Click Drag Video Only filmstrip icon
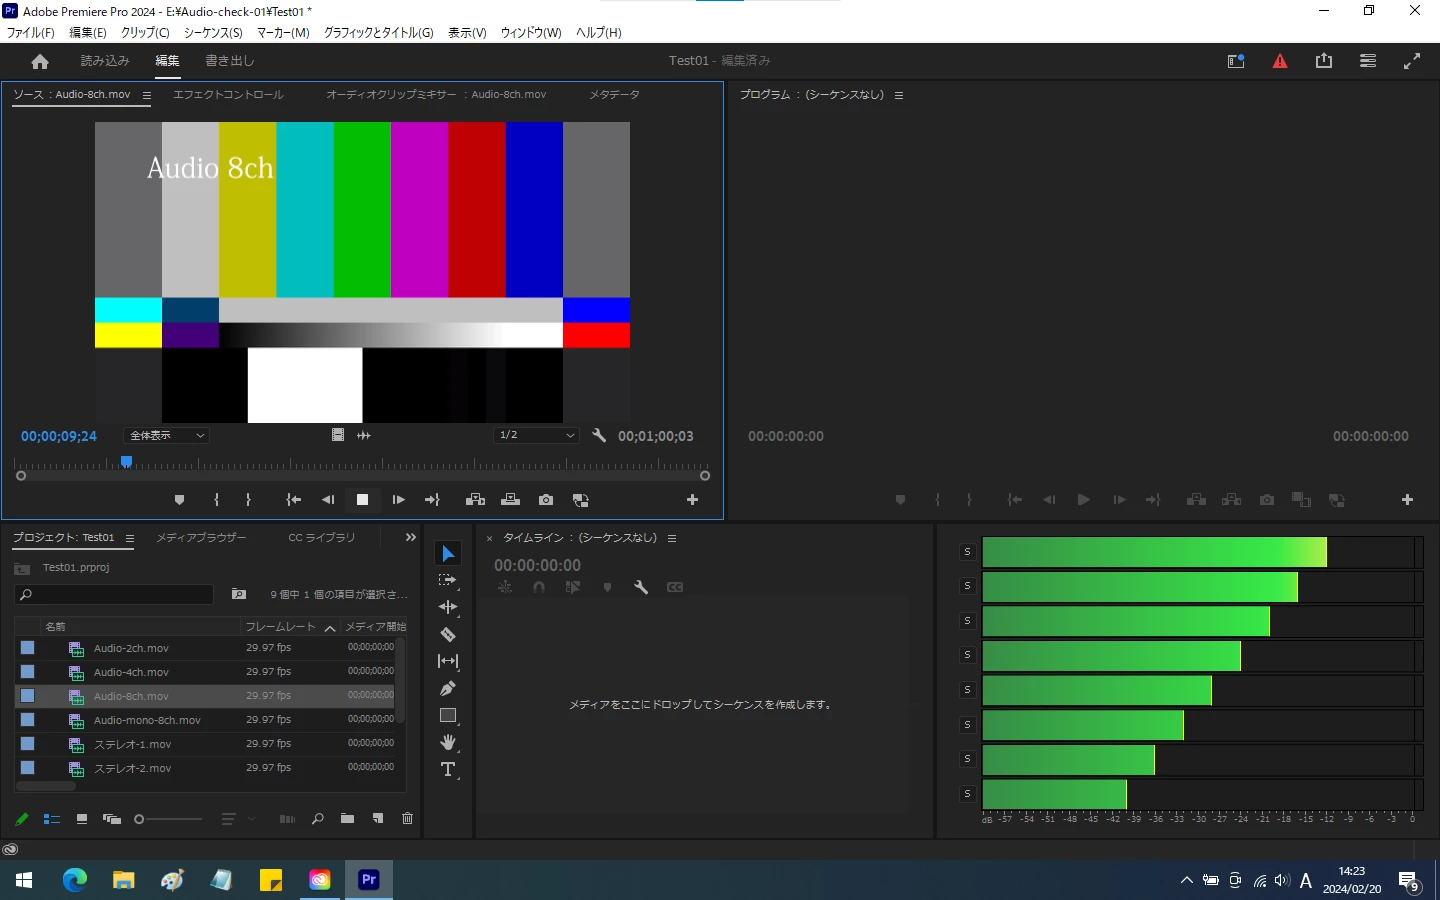 [338, 435]
